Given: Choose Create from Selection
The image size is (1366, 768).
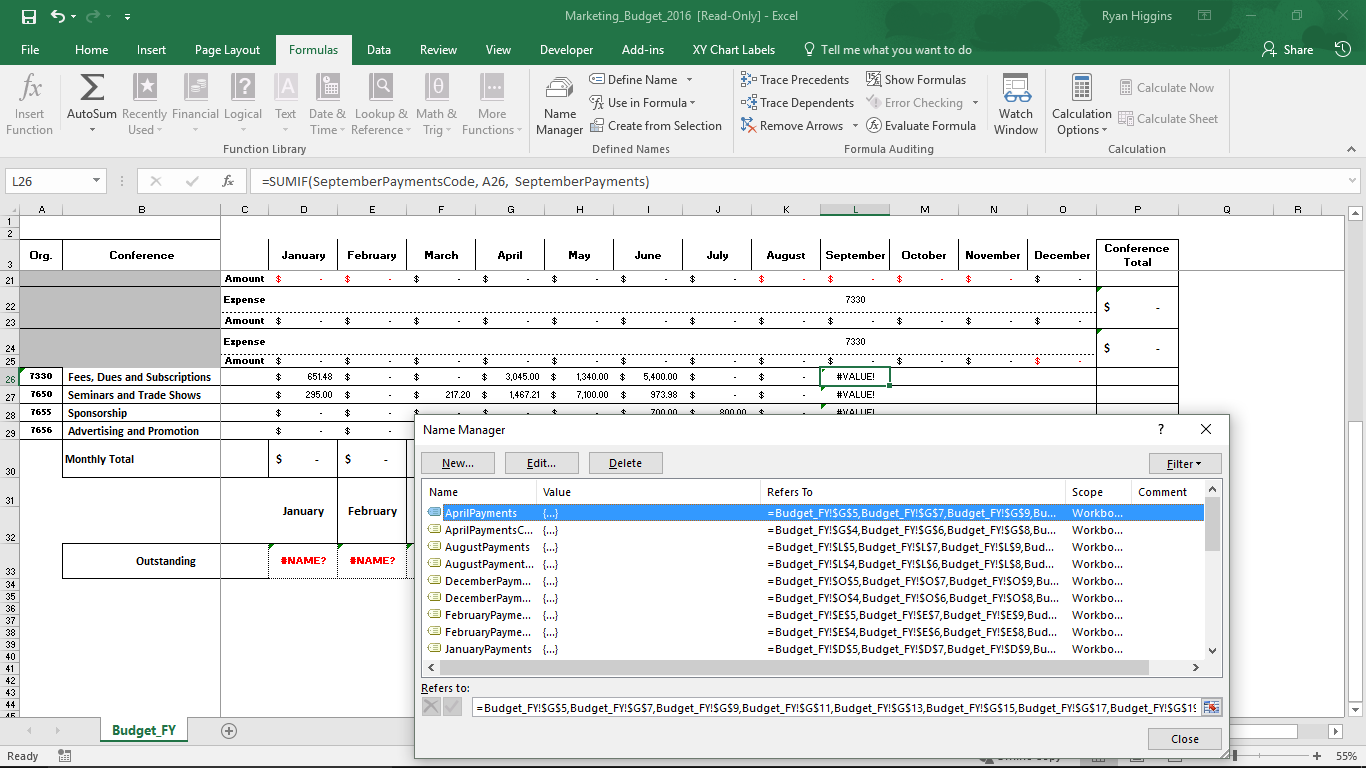Looking at the screenshot, I should (x=655, y=126).
